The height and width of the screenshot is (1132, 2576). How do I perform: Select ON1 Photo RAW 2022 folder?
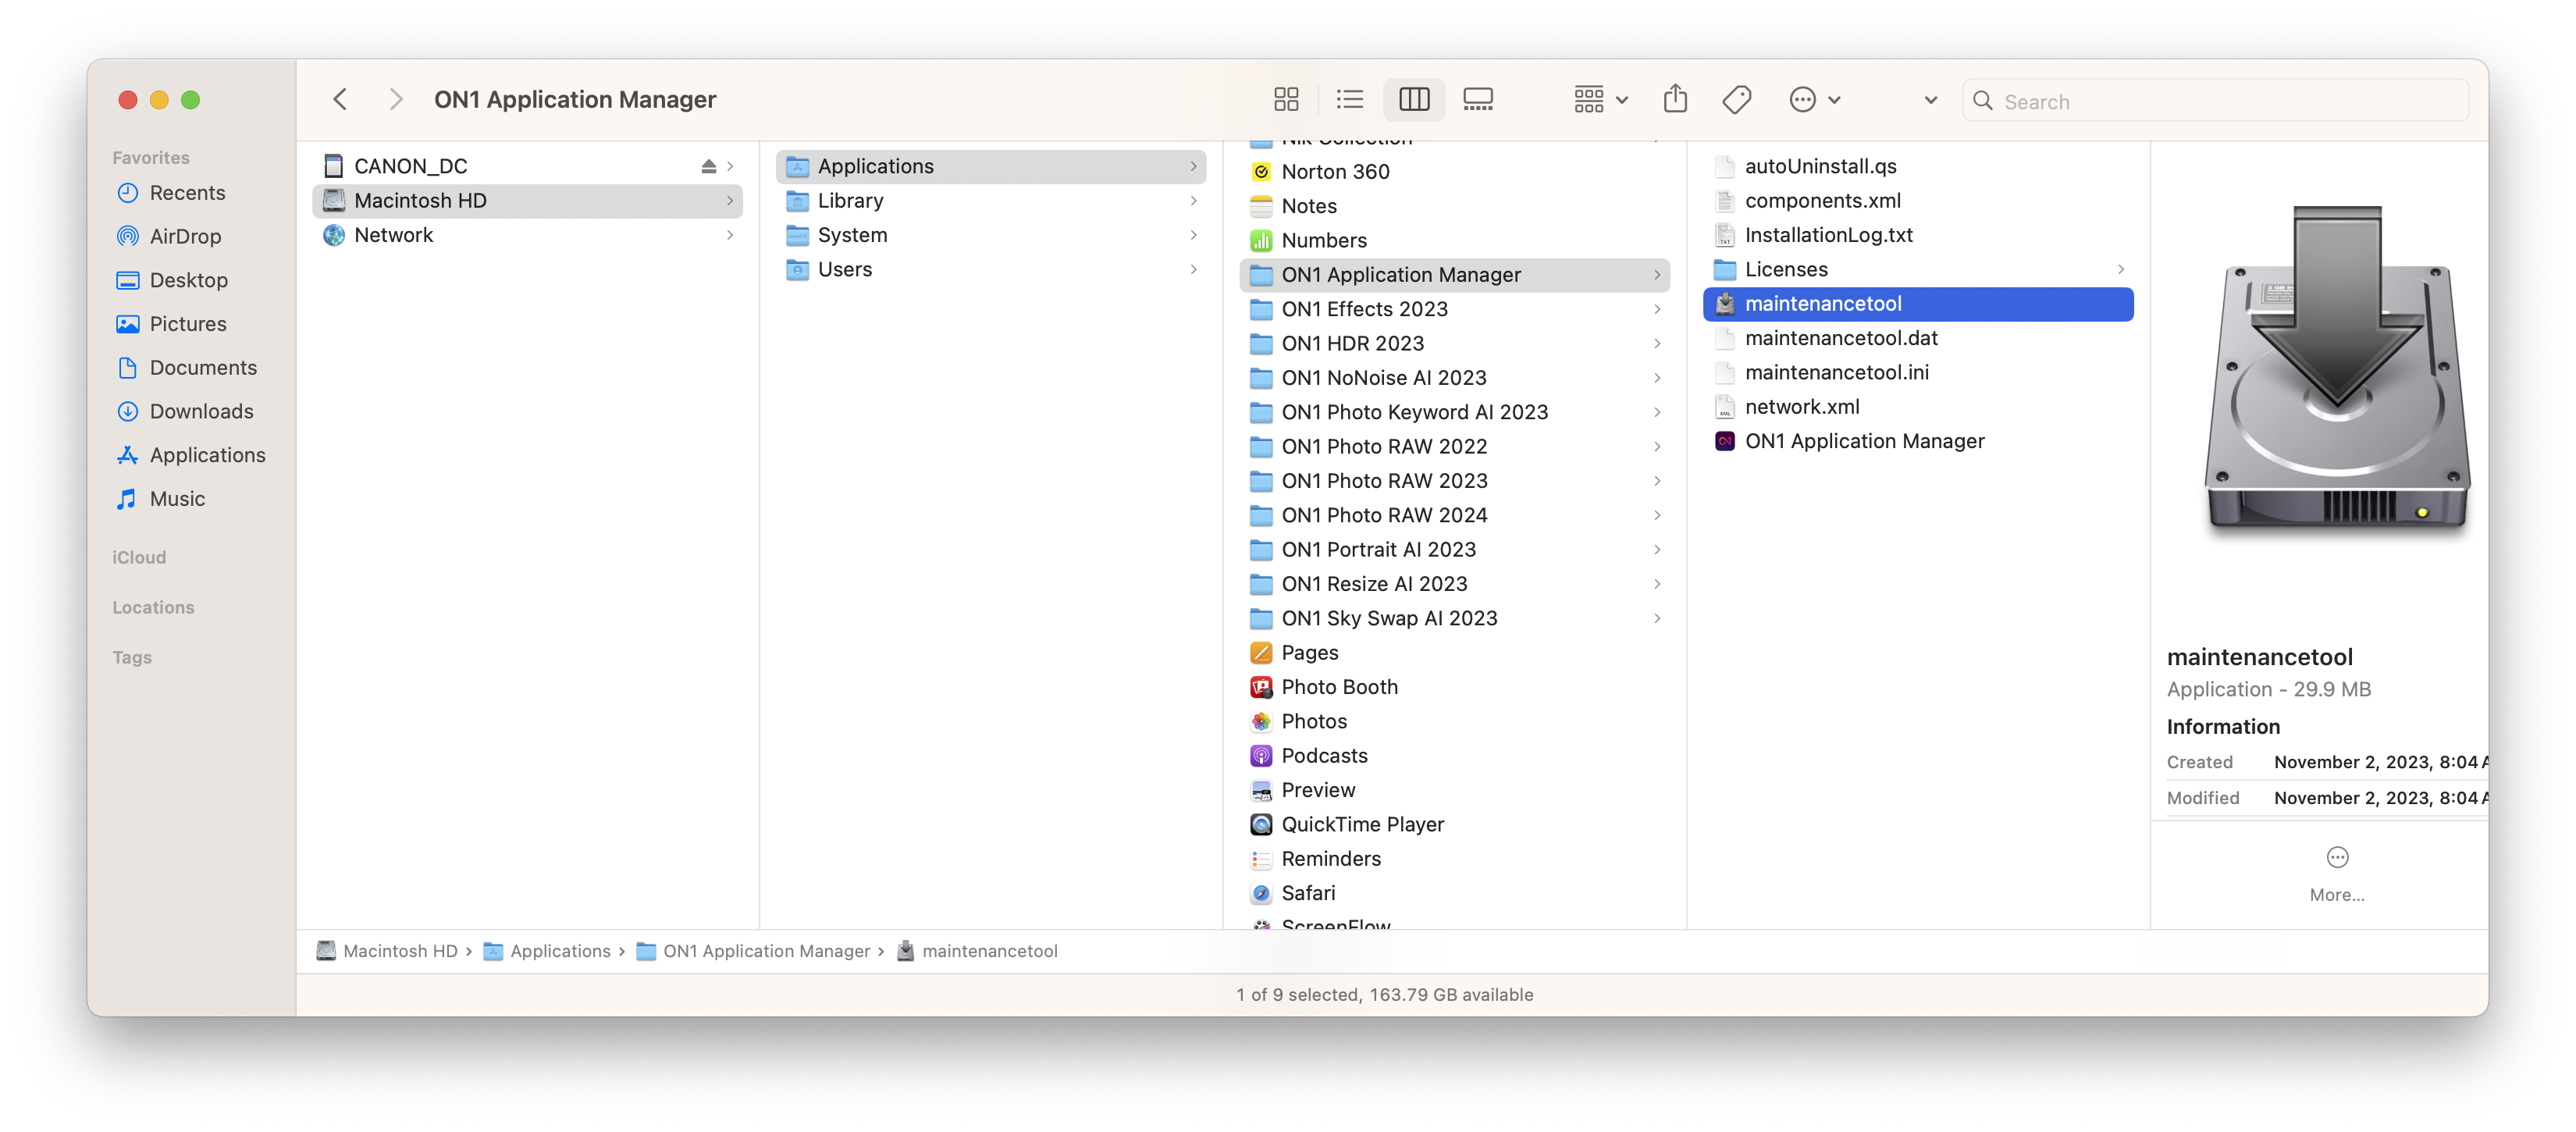coord(1455,446)
